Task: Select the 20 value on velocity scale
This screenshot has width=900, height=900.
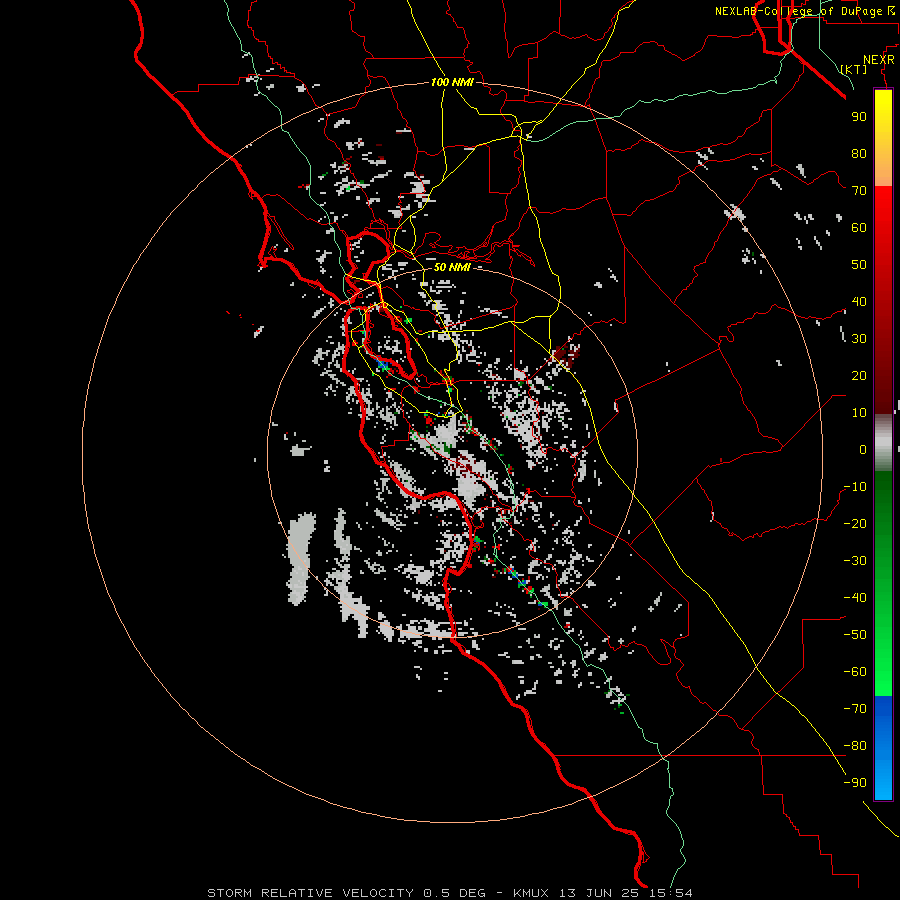Action: (859, 376)
